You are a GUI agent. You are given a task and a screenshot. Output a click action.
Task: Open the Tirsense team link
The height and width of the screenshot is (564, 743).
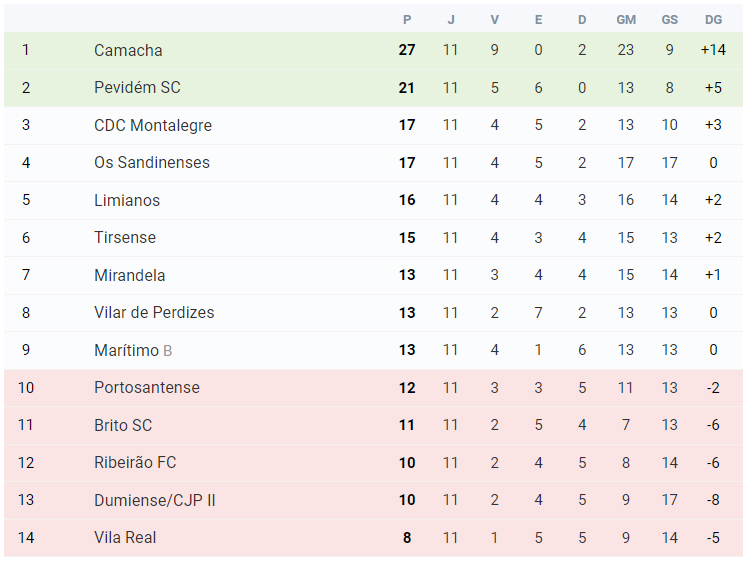[x=125, y=237]
